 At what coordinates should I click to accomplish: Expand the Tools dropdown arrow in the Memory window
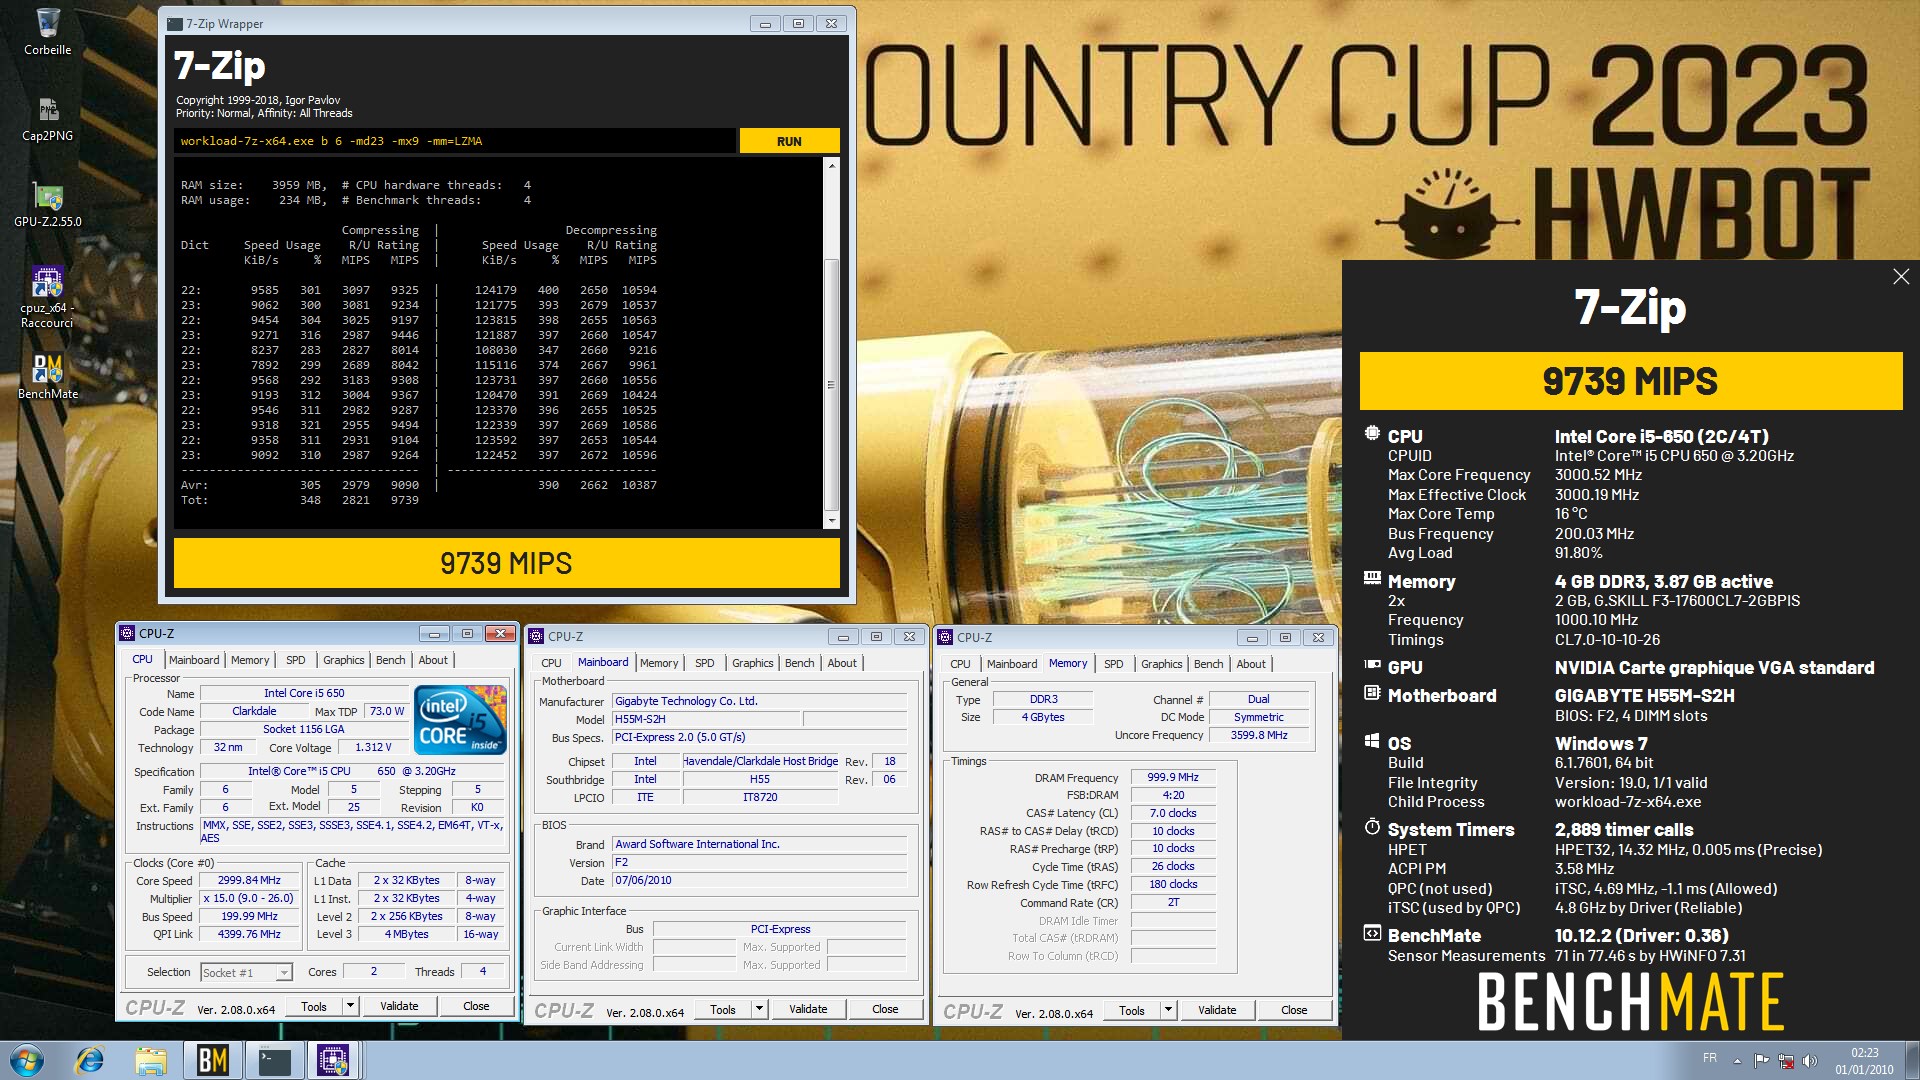click(1168, 1010)
